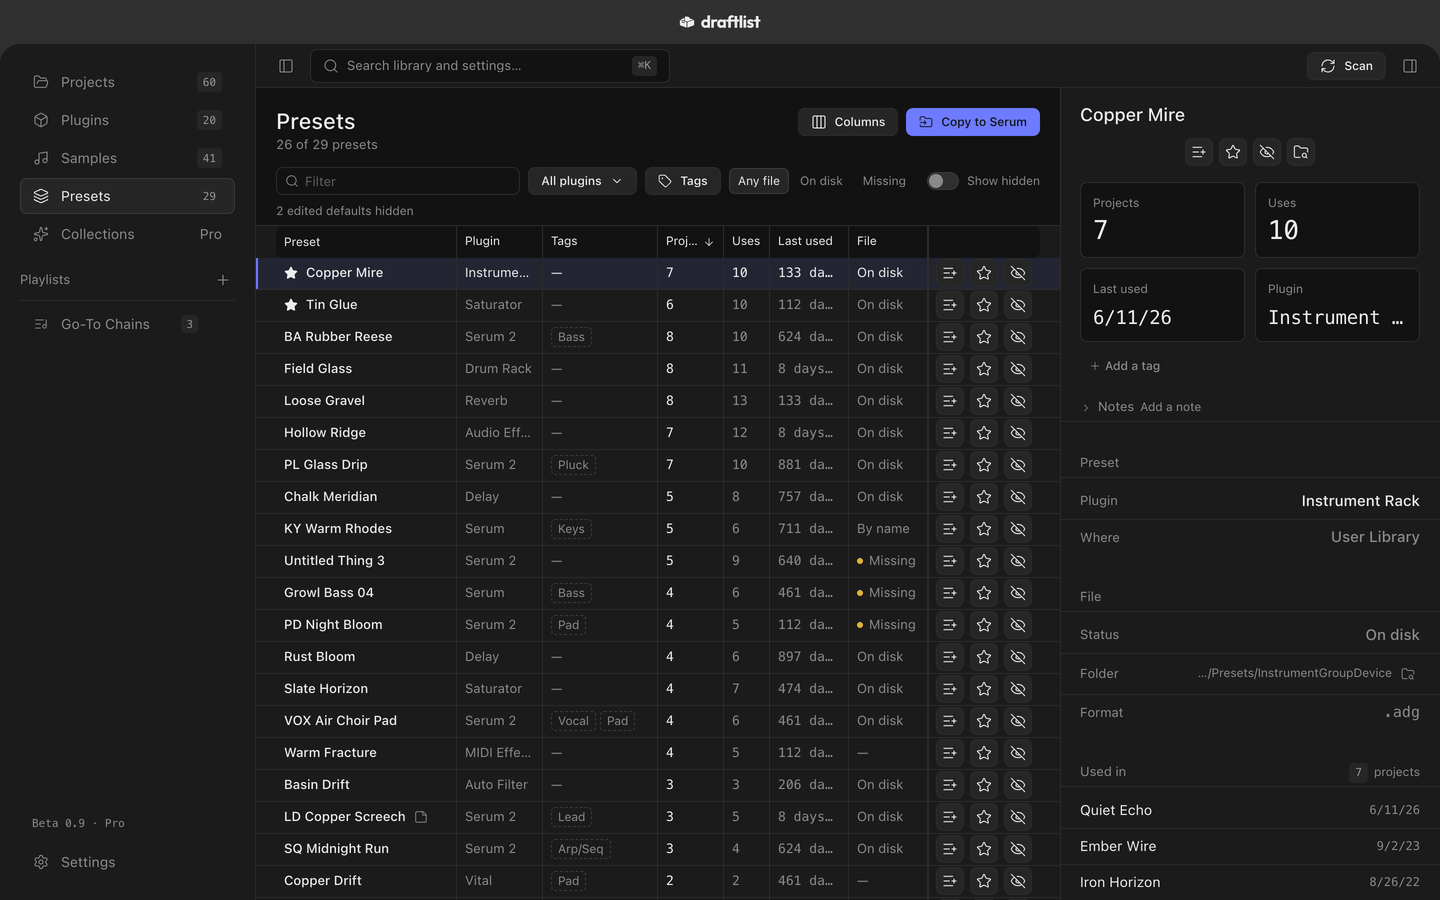Add Growl Bass 04 to a playlist
This screenshot has width=1440, height=900.
pos(950,593)
